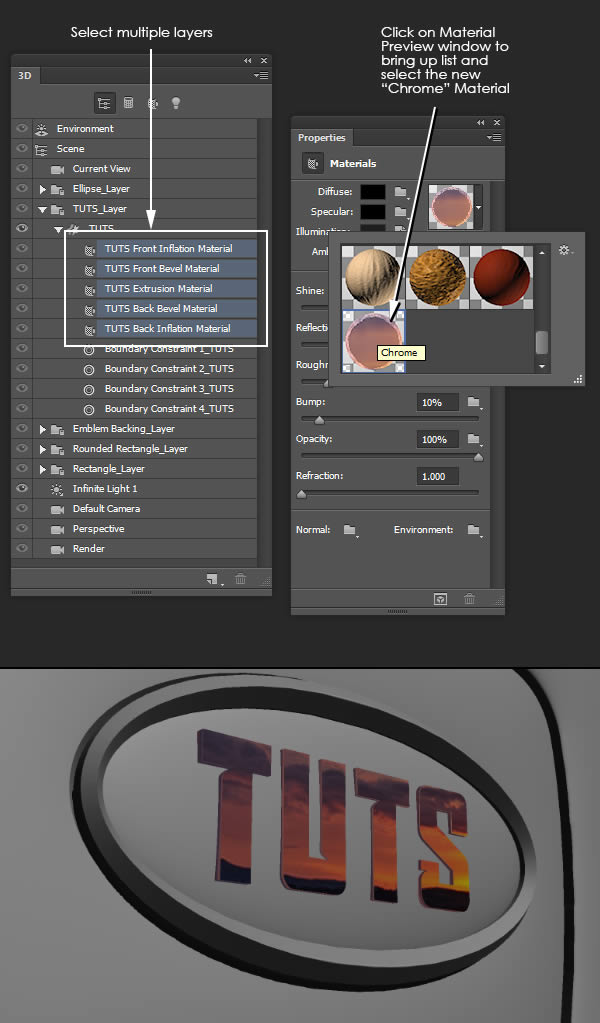
Task: Open the 3D panel flyout menu
Action: tap(262, 76)
